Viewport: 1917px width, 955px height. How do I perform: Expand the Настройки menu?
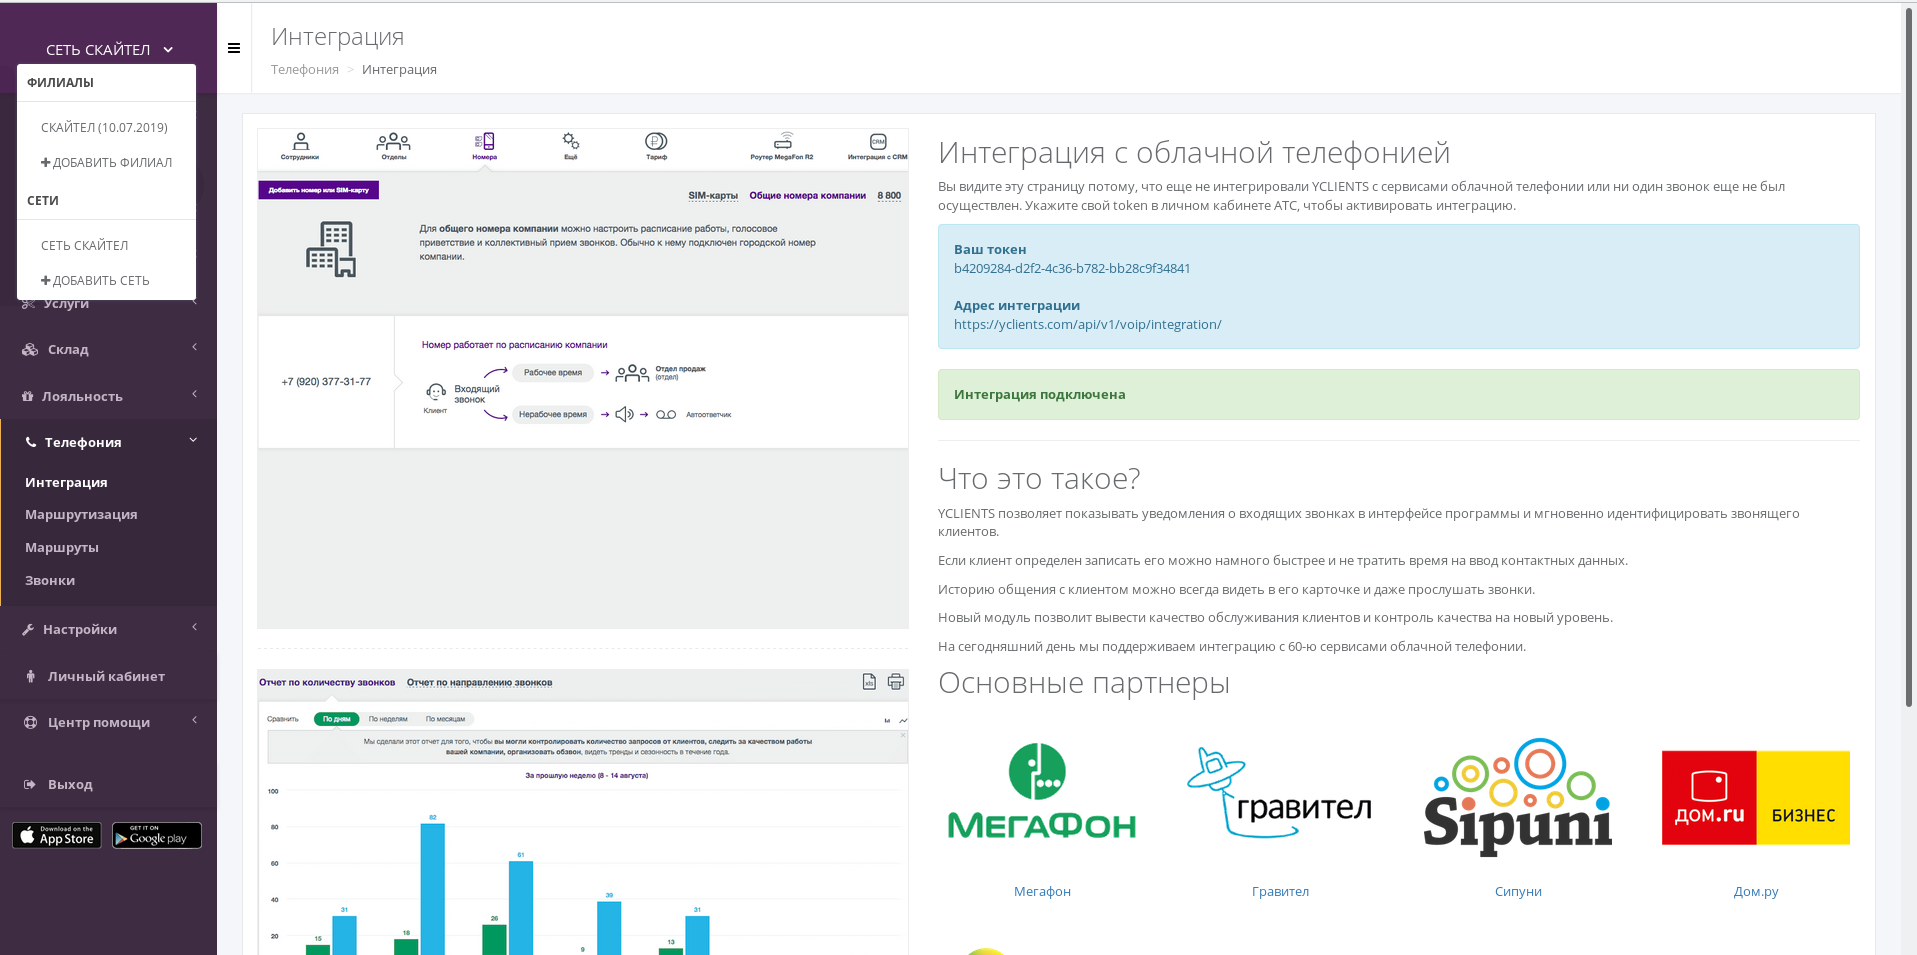(108, 629)
